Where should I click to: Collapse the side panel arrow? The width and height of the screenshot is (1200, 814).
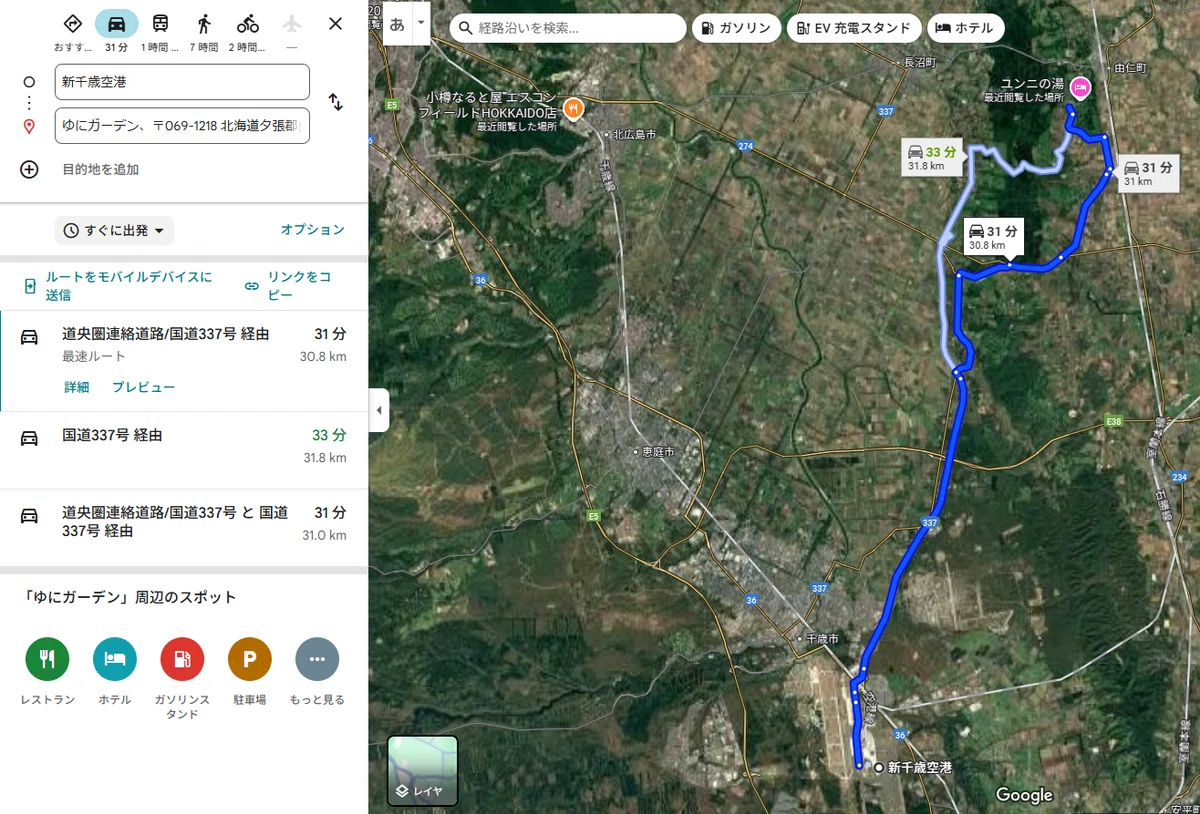click(379, 410)
